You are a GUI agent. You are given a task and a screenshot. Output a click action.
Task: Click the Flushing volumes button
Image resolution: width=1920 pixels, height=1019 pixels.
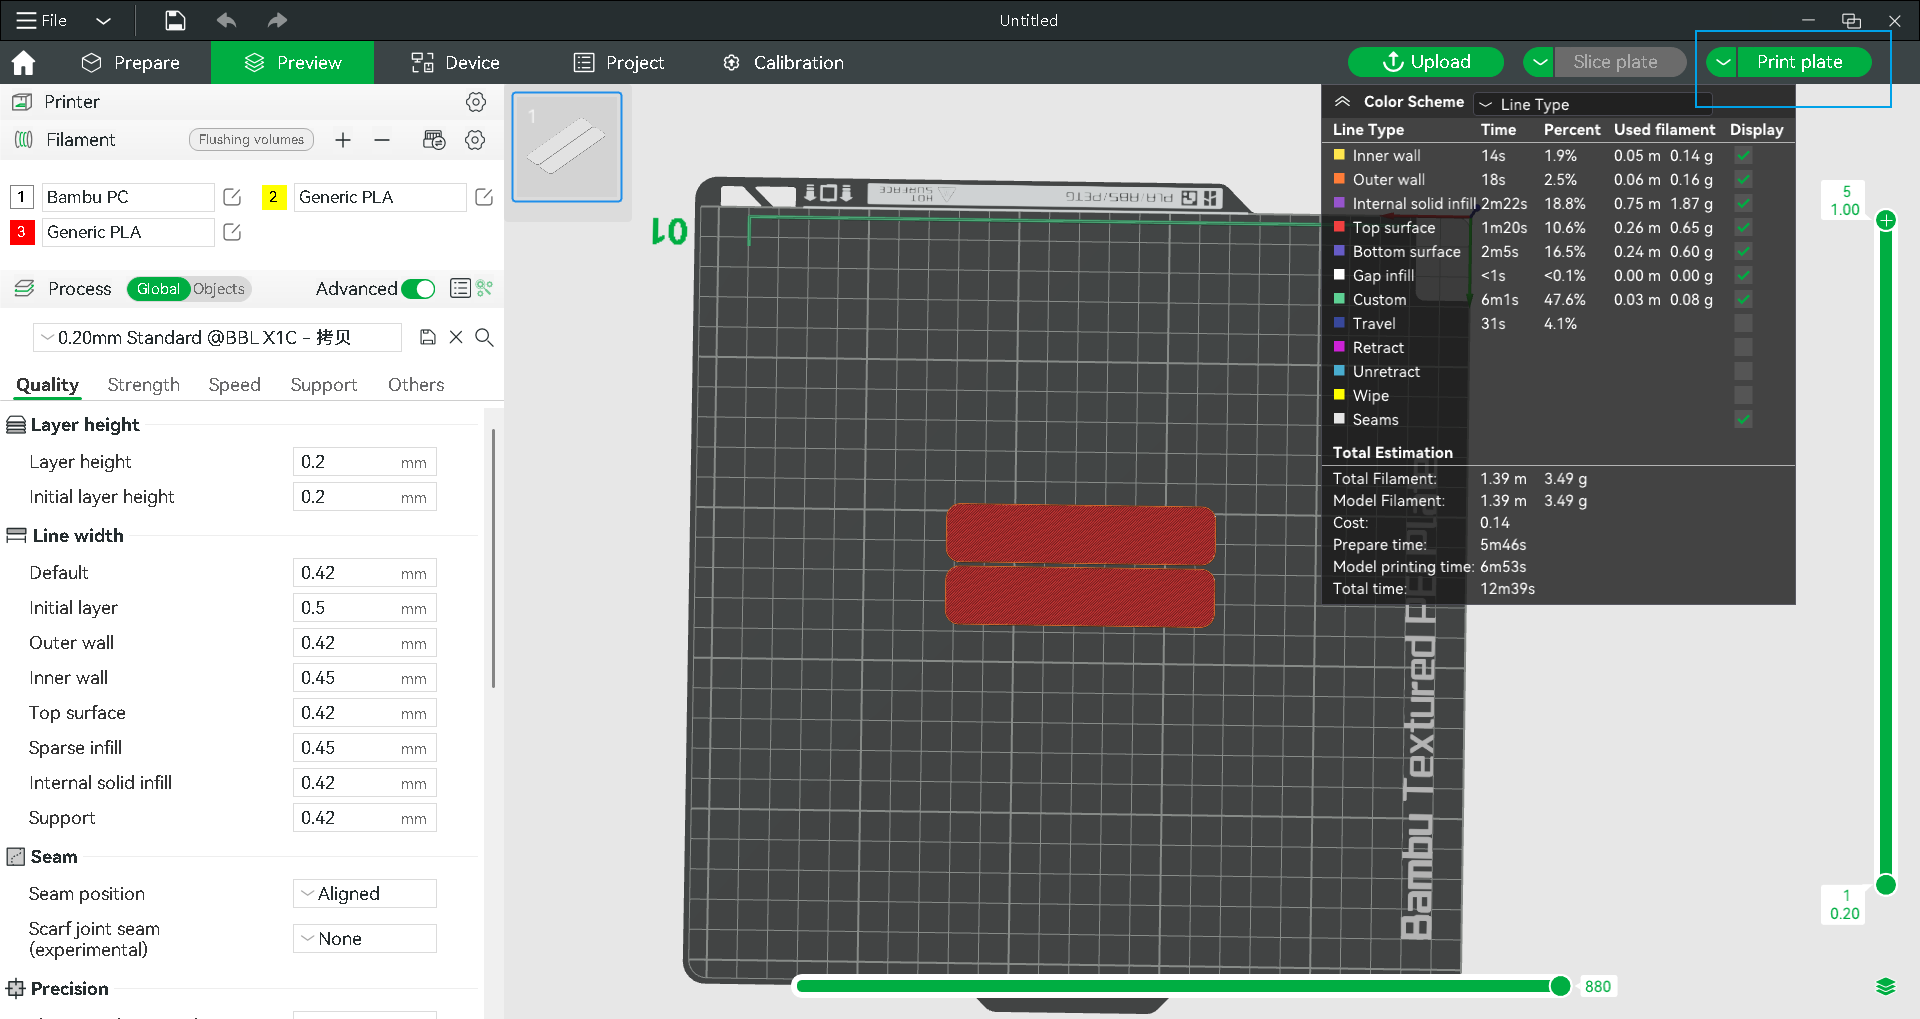pyautogui.click(x=251, y=140)
